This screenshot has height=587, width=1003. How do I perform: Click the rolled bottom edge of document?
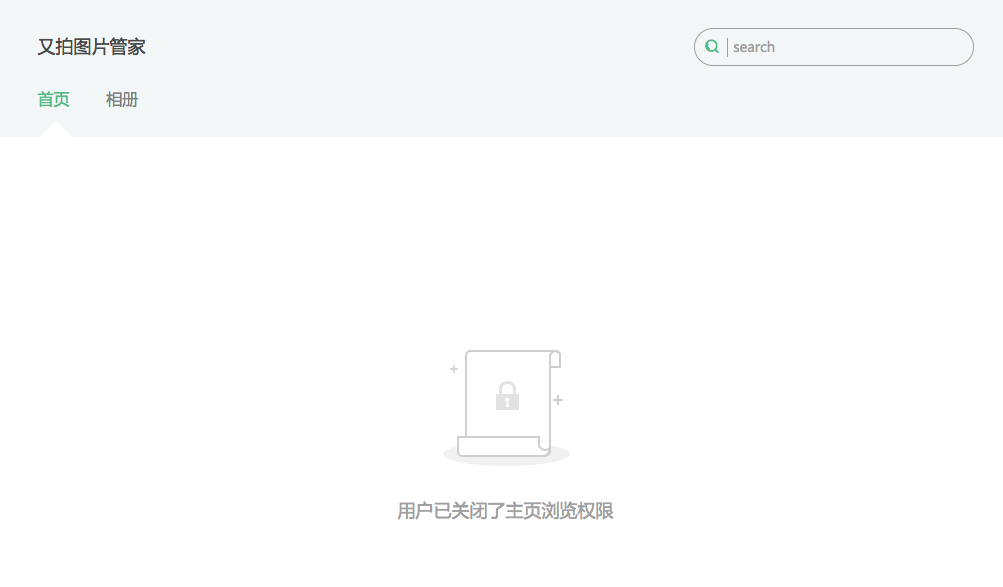[x=503, y=446]
